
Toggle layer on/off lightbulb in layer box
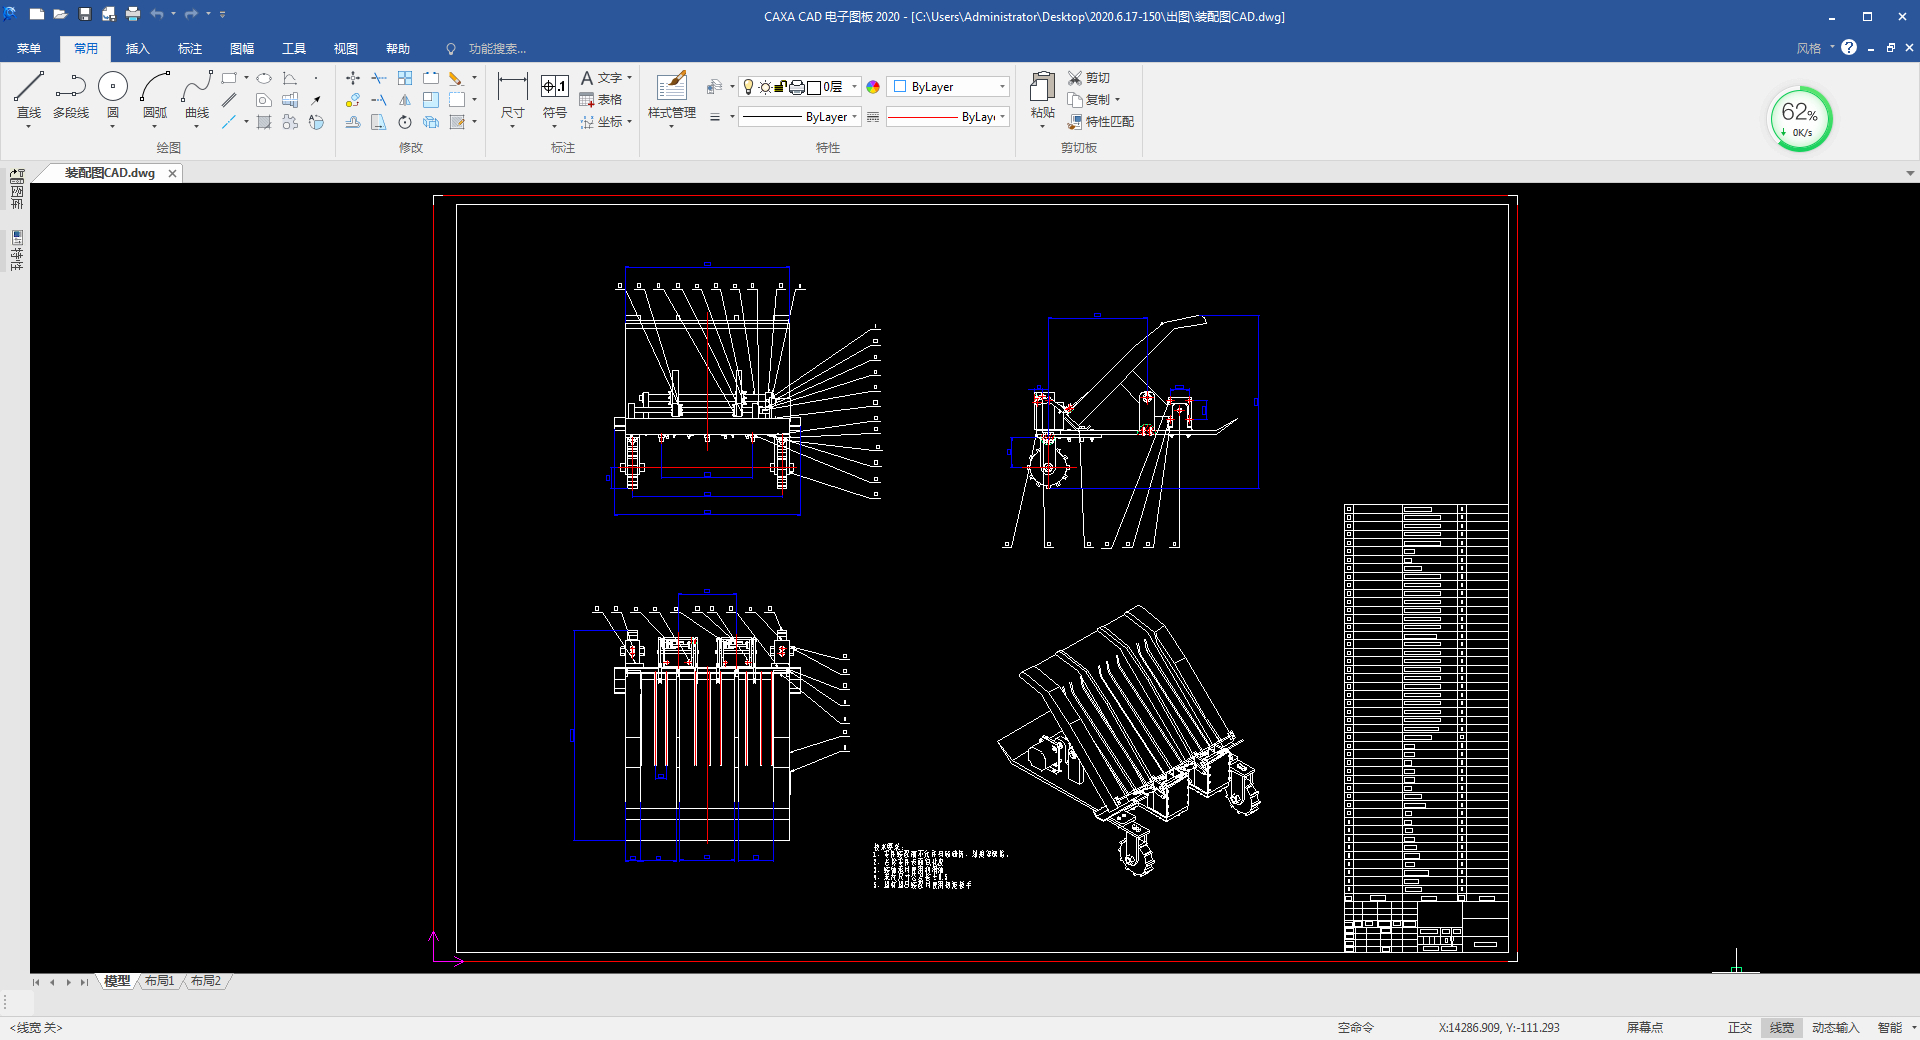coord(748,87)
